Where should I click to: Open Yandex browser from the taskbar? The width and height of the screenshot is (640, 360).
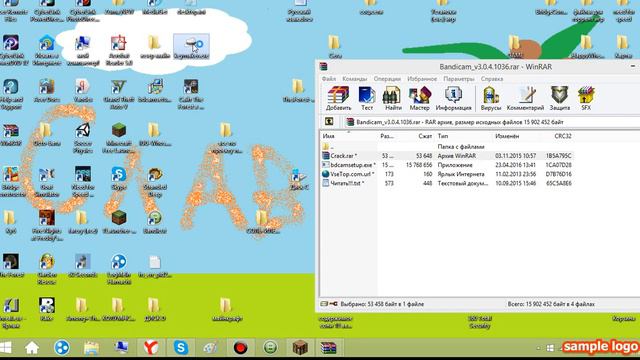click(151, 348)
